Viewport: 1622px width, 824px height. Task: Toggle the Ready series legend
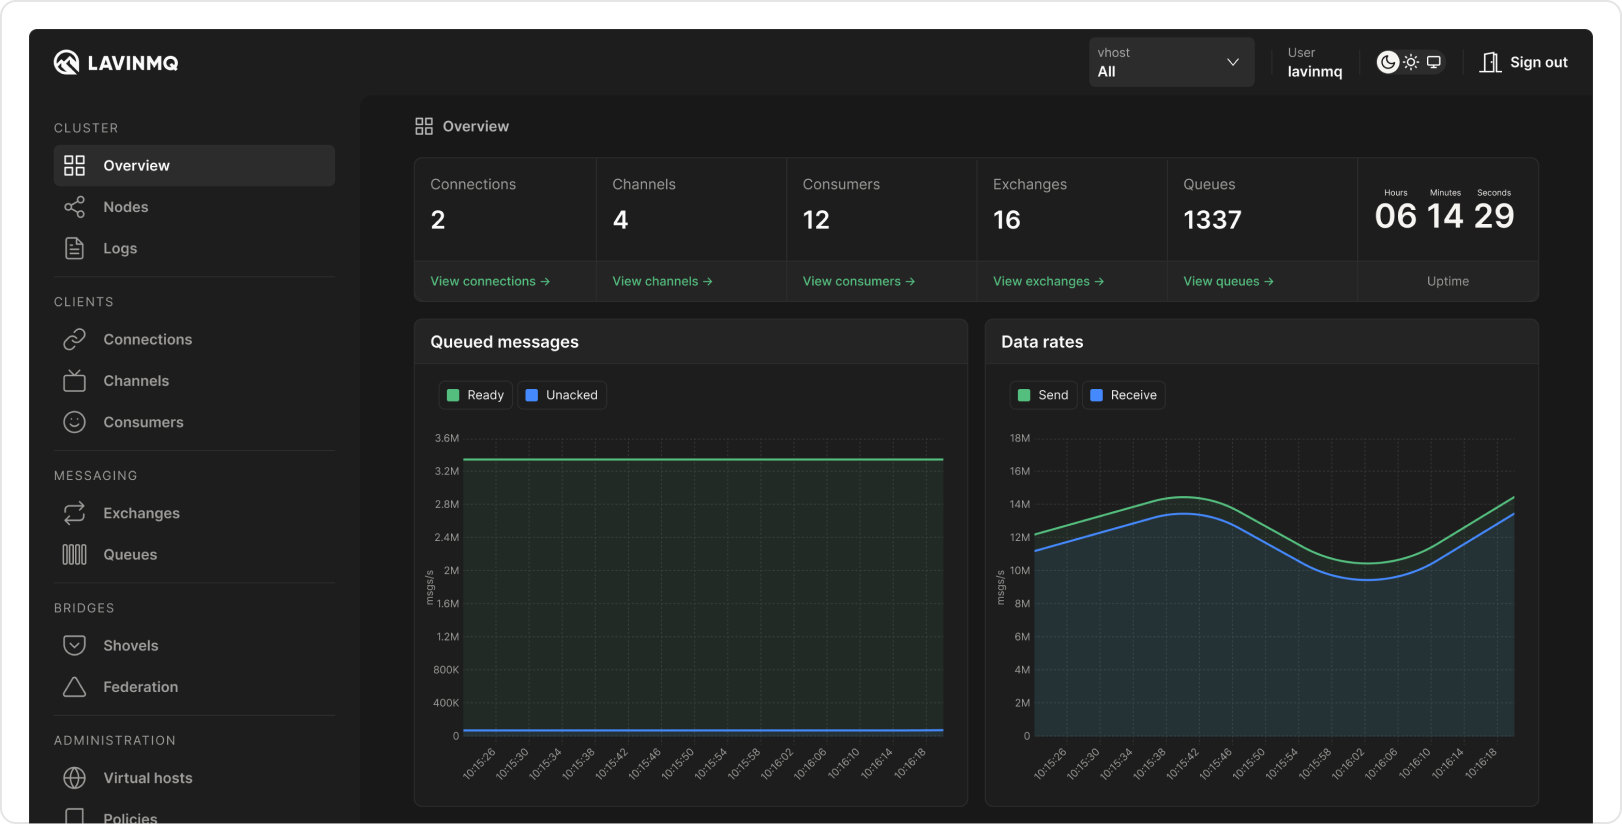click(x=475, y=395)
